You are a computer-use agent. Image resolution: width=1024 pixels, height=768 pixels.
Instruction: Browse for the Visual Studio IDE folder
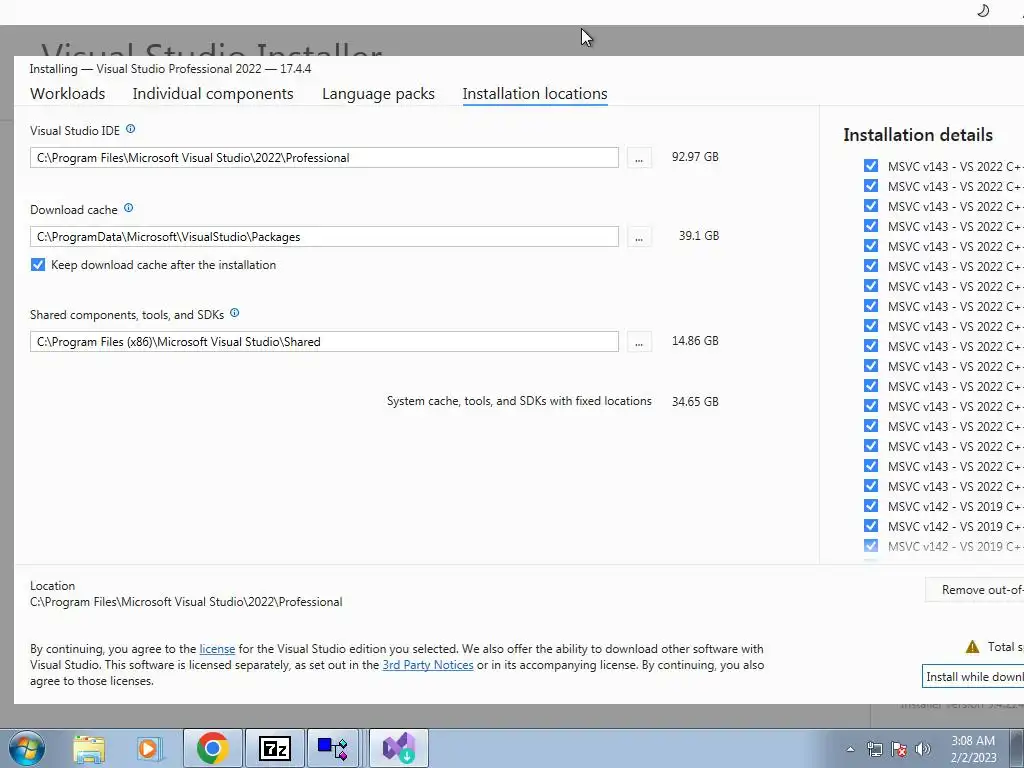639,157
